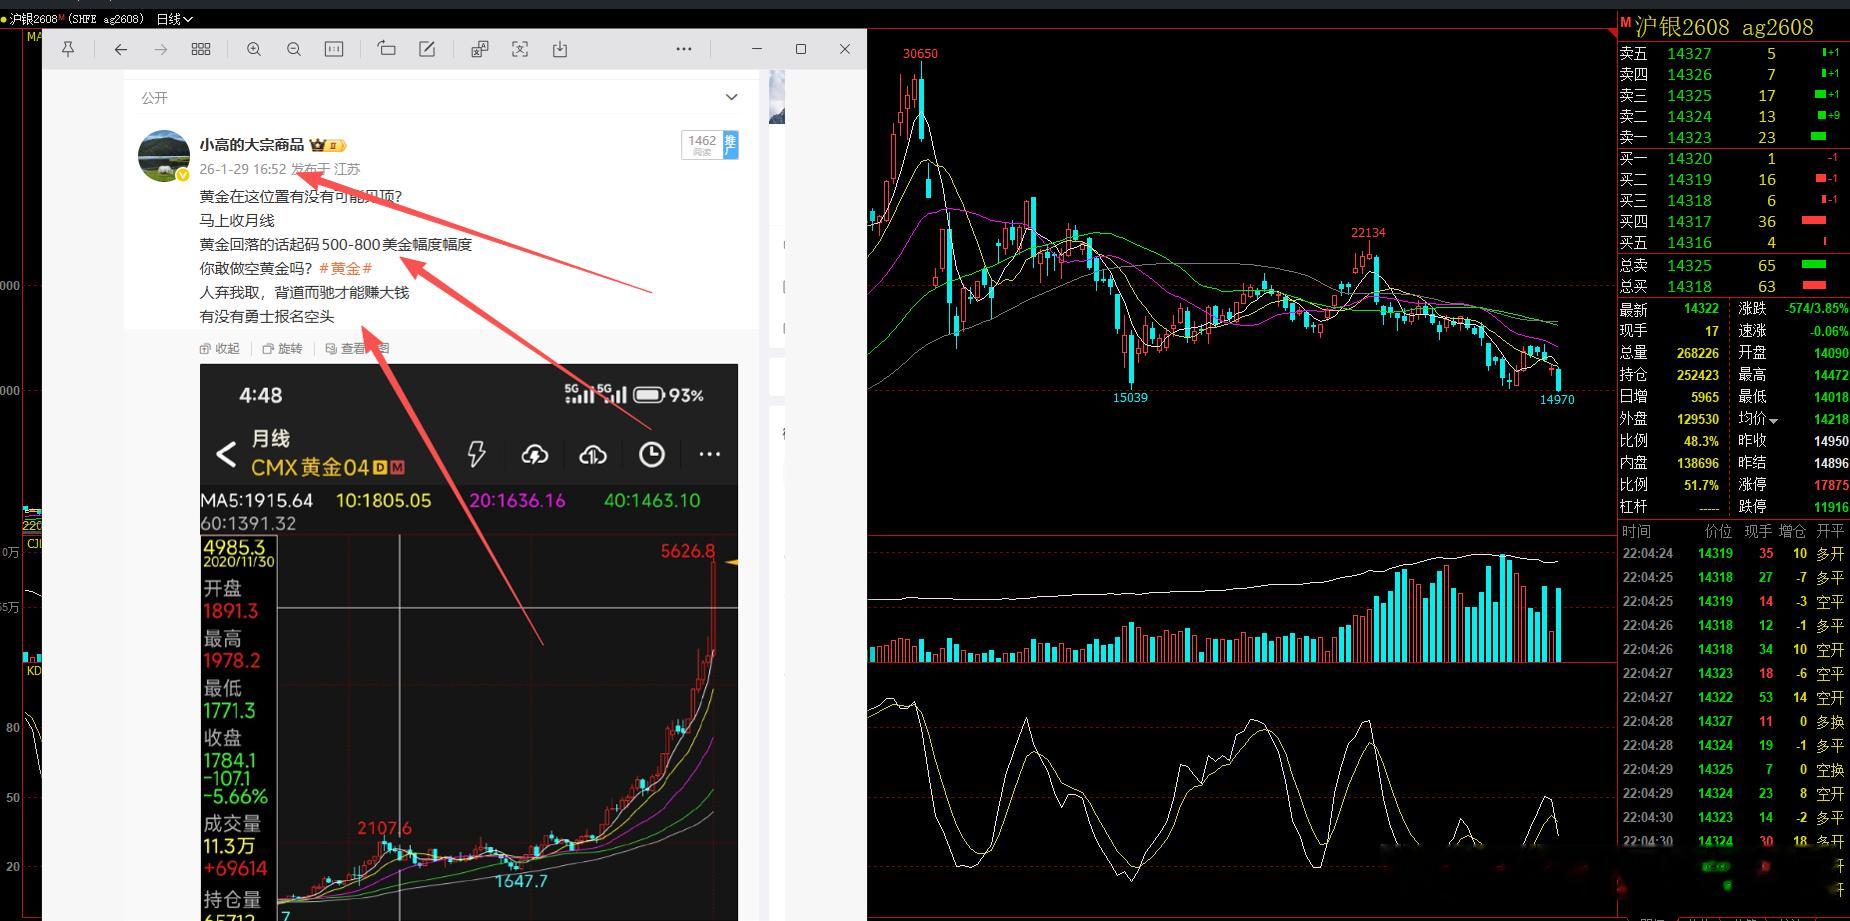
Task: Close the image viewer window
Action: [x=845, y=49]
